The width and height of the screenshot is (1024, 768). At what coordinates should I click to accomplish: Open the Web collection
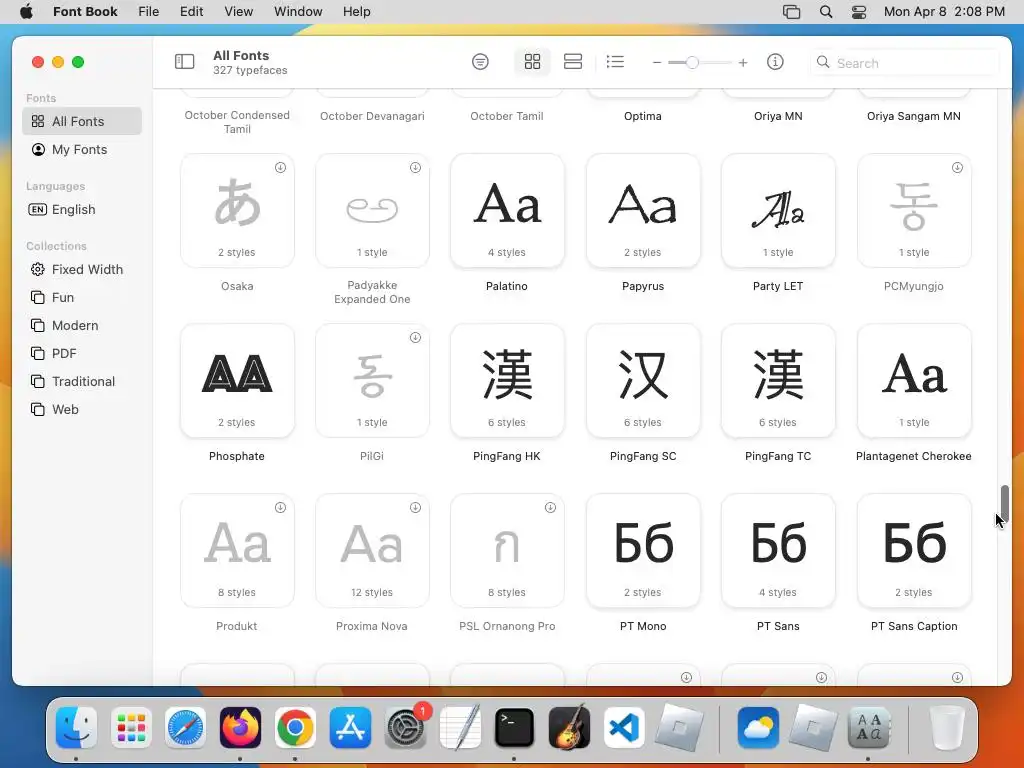(82, 410)
